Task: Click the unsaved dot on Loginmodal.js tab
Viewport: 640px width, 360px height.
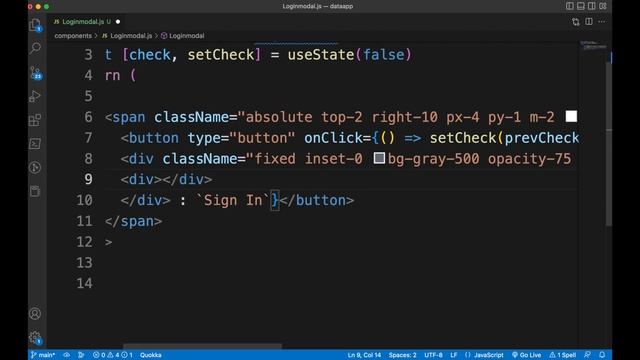Action: tap(118, 22)
